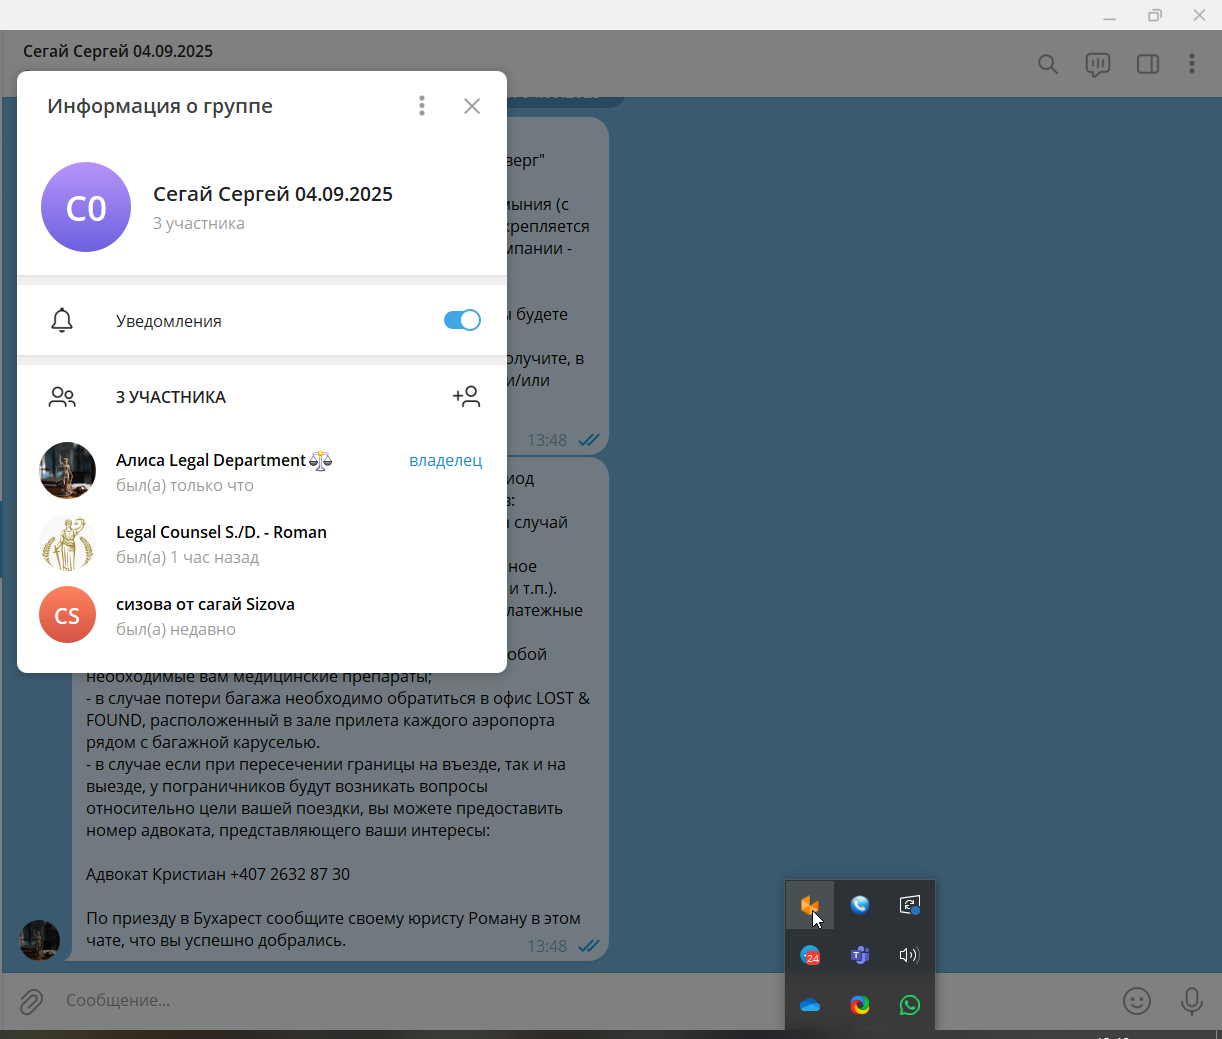This screenshot has height=1039, width=1222.
Task: Open Microsoft Teams from the tray
Action: (860, 955)
